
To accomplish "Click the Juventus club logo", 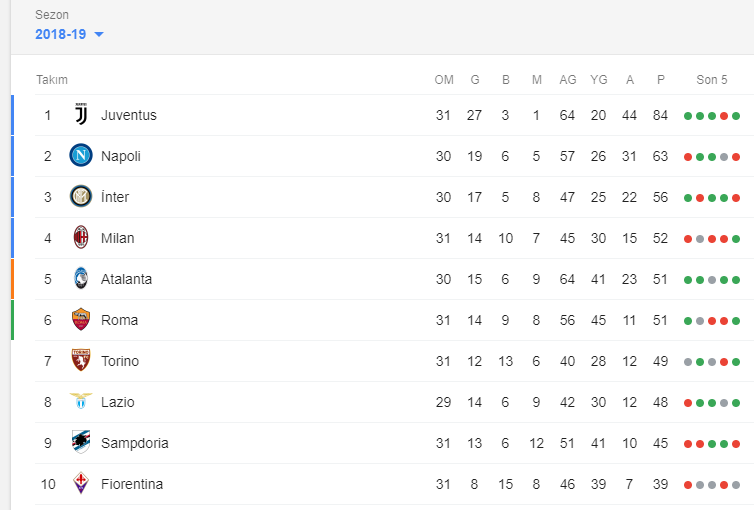I will (x=81, y=115).
